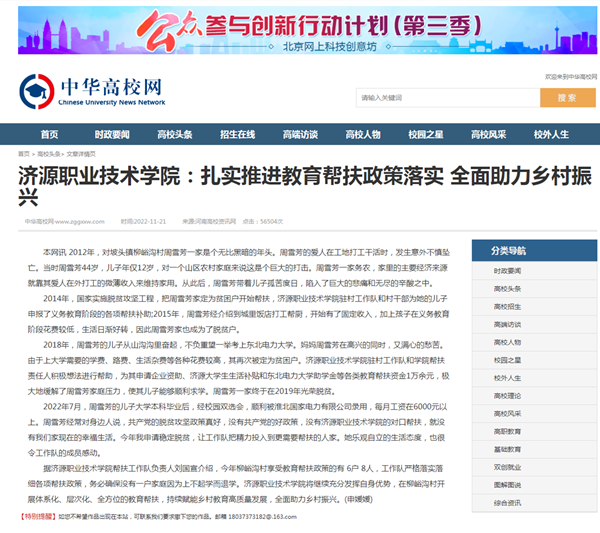
Task: Open 首页 in the navigation bar
Action: click(x=49, y=134)
